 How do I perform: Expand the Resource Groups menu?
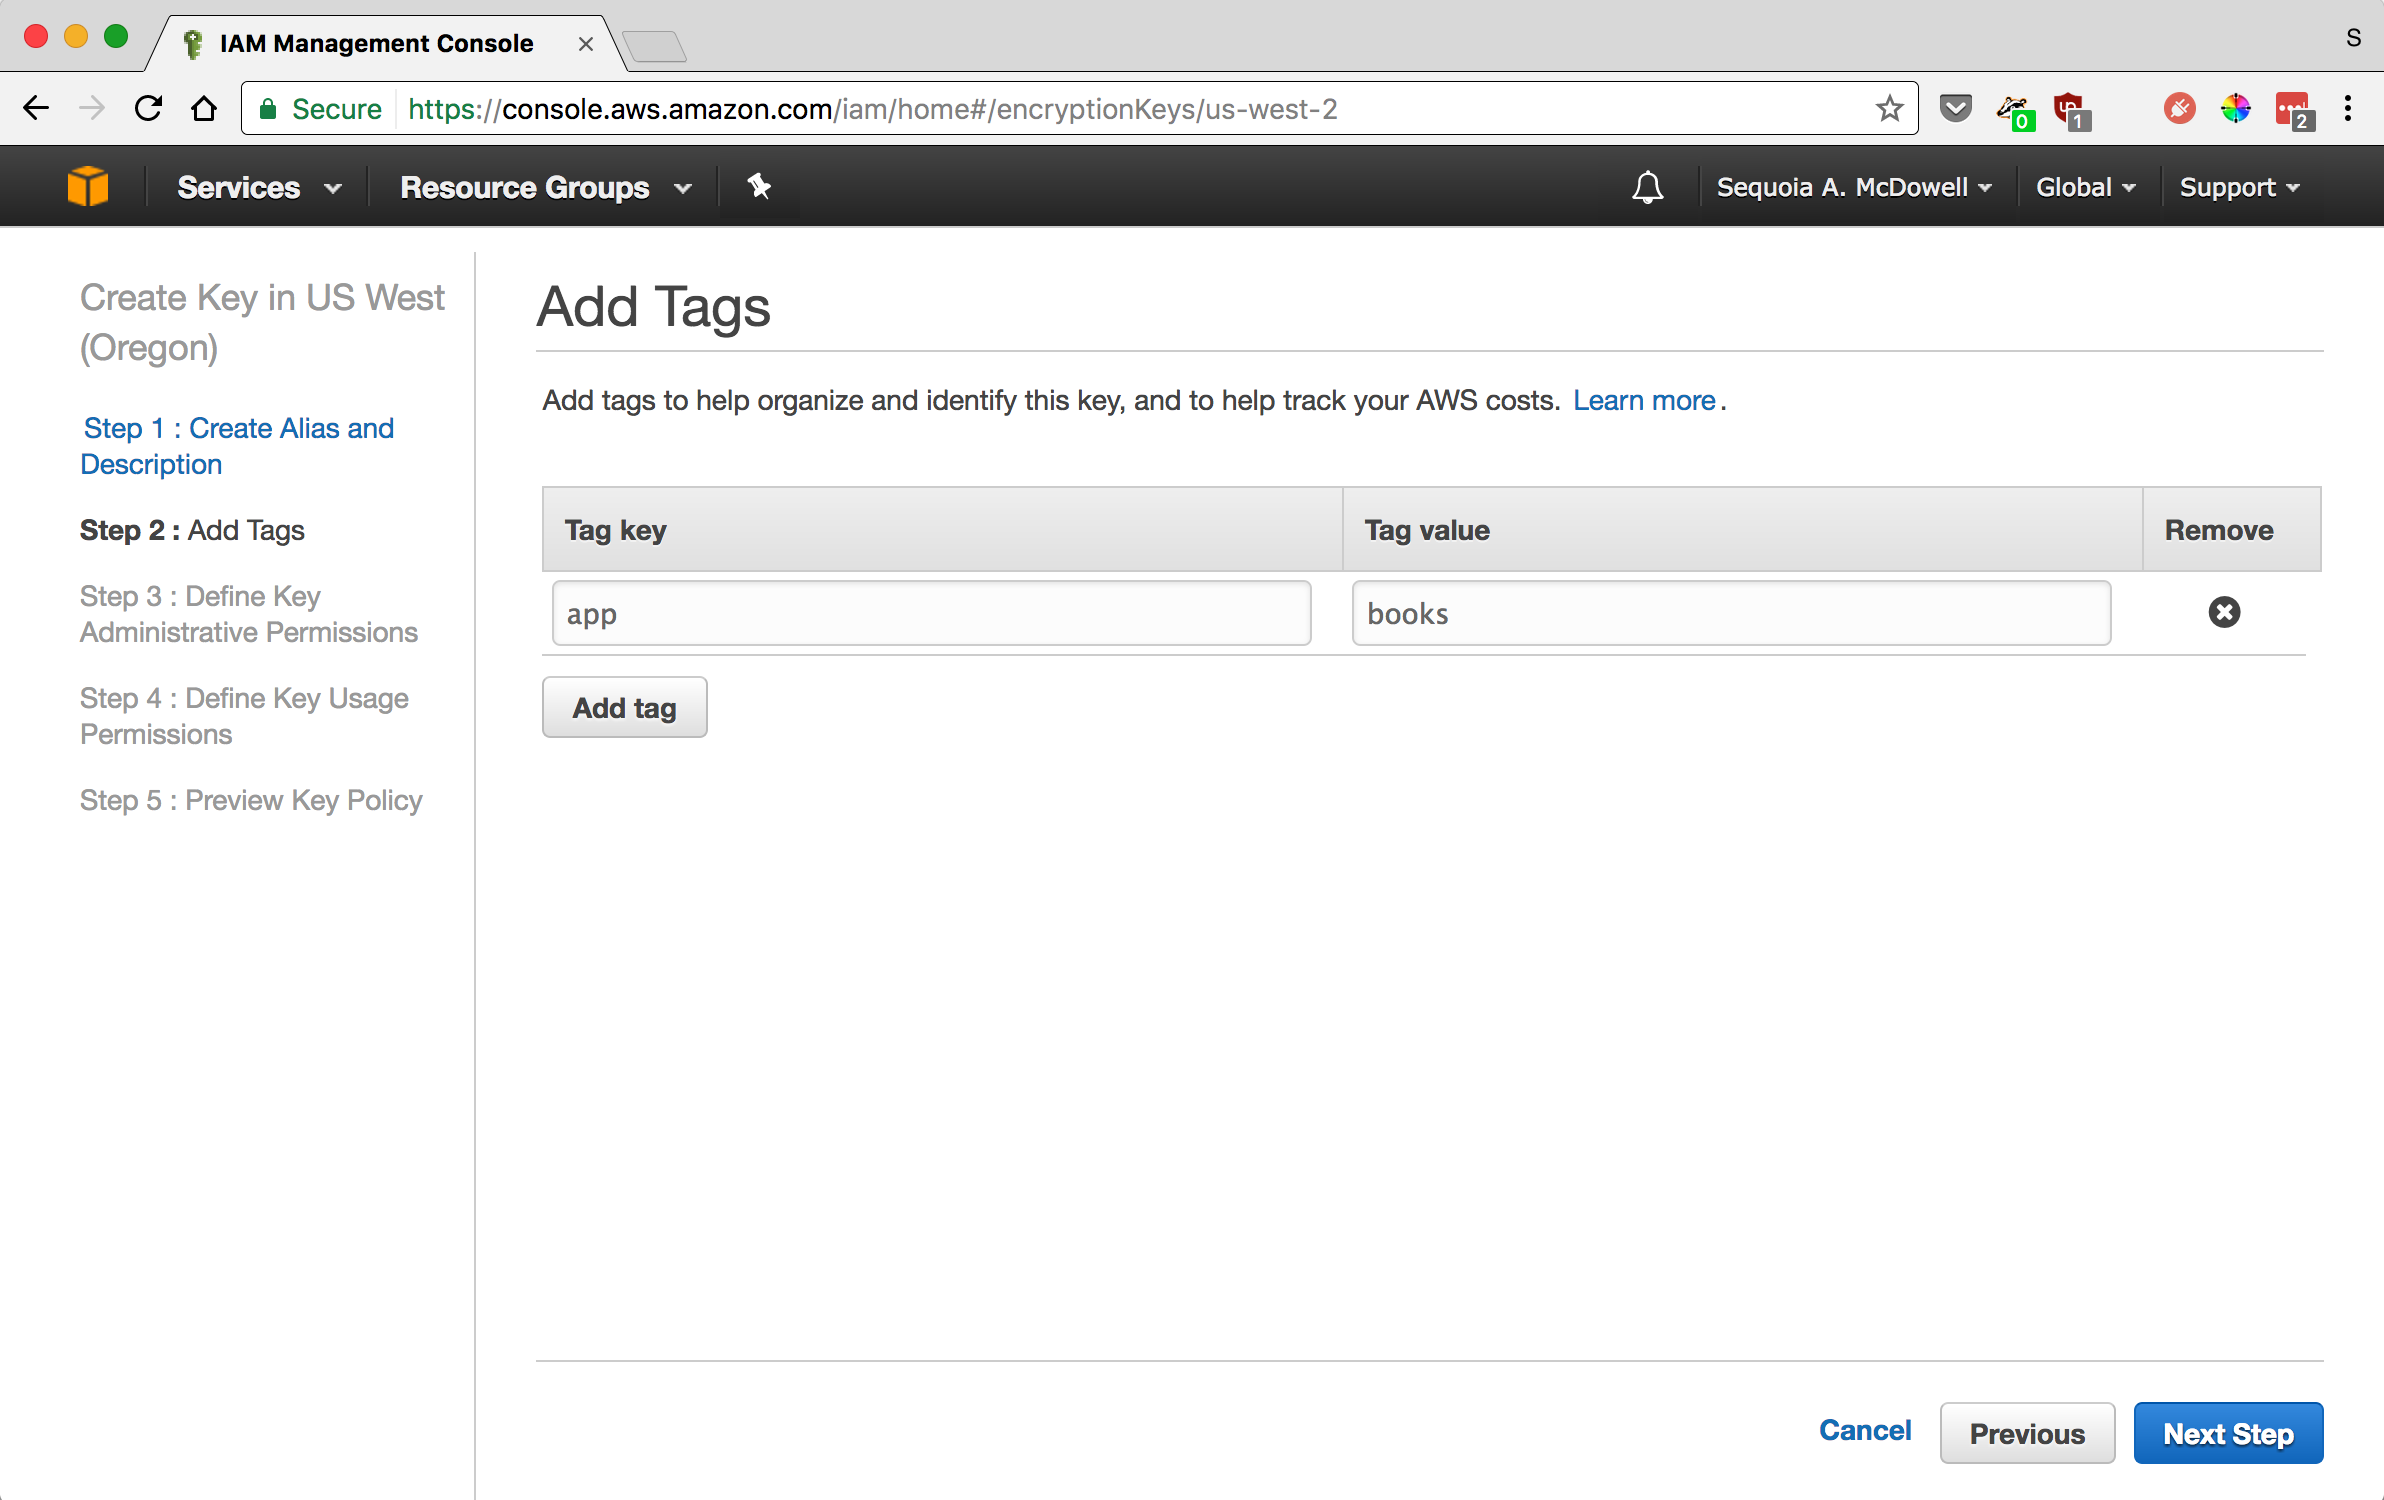546,187
